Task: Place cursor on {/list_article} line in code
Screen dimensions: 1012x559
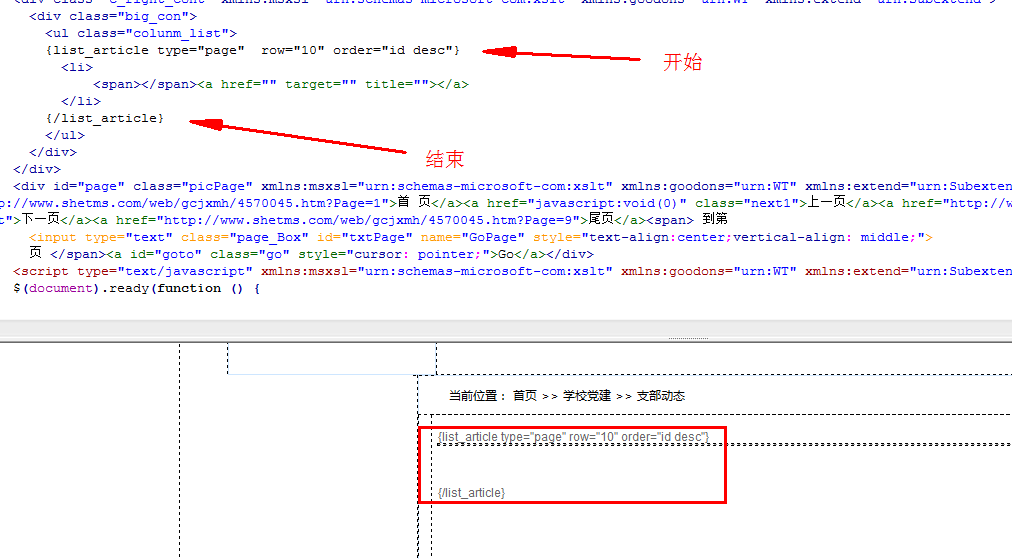Action: 105,118
